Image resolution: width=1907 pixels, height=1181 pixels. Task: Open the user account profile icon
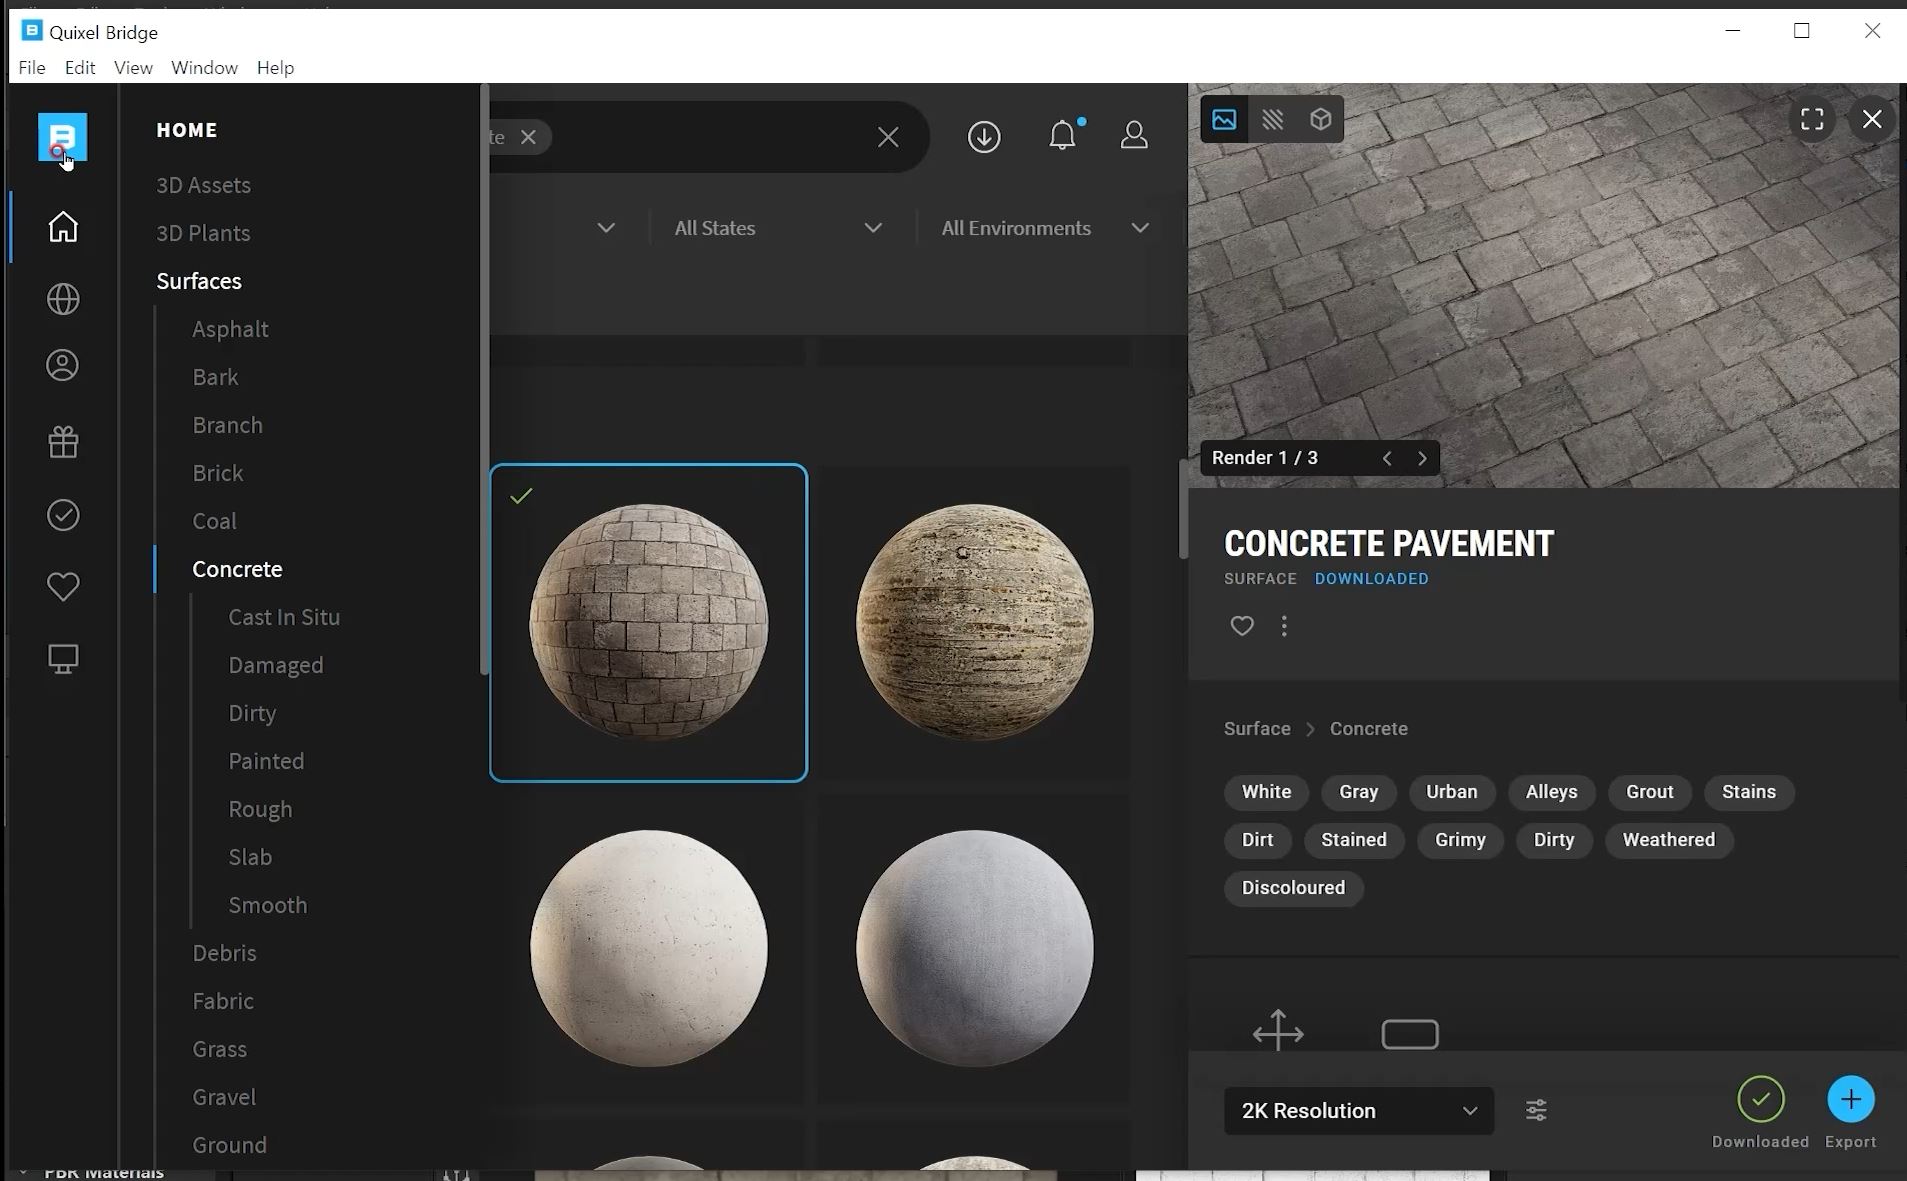coord(1134,136)
